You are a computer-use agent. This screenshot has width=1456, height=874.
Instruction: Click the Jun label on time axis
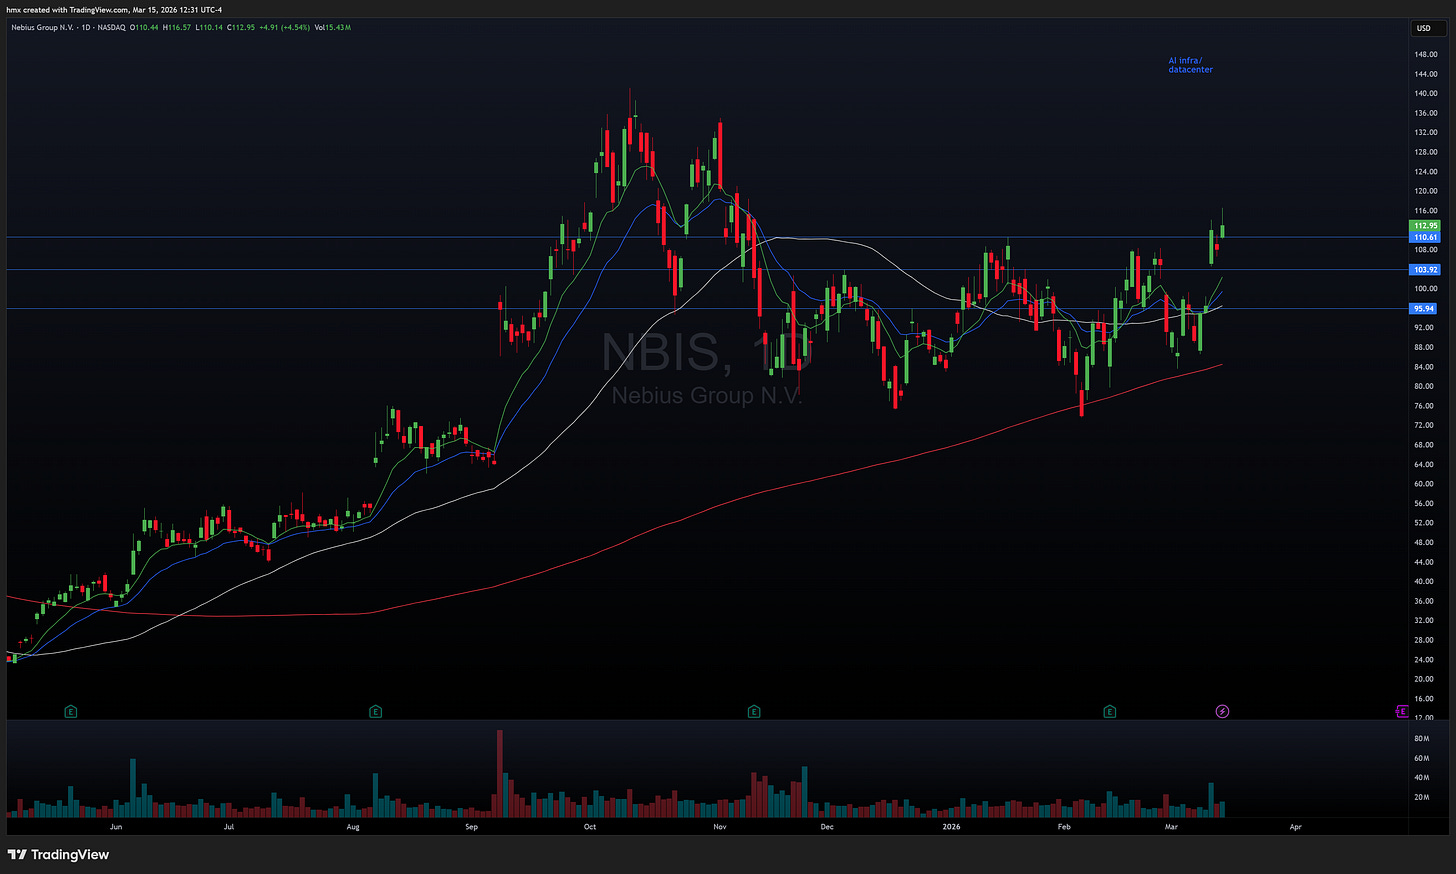coord(116,827)
